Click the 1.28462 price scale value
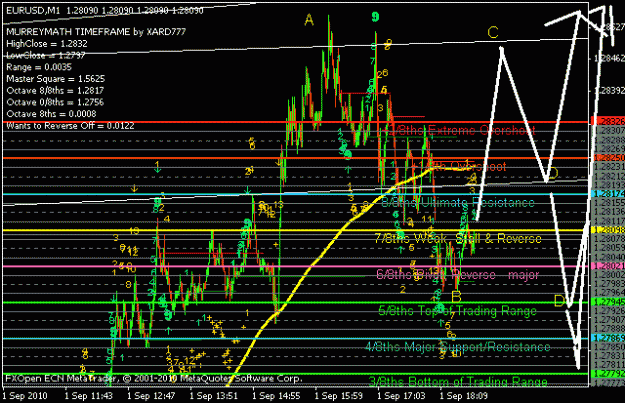The image size is (625, 403). coord(609,59)
